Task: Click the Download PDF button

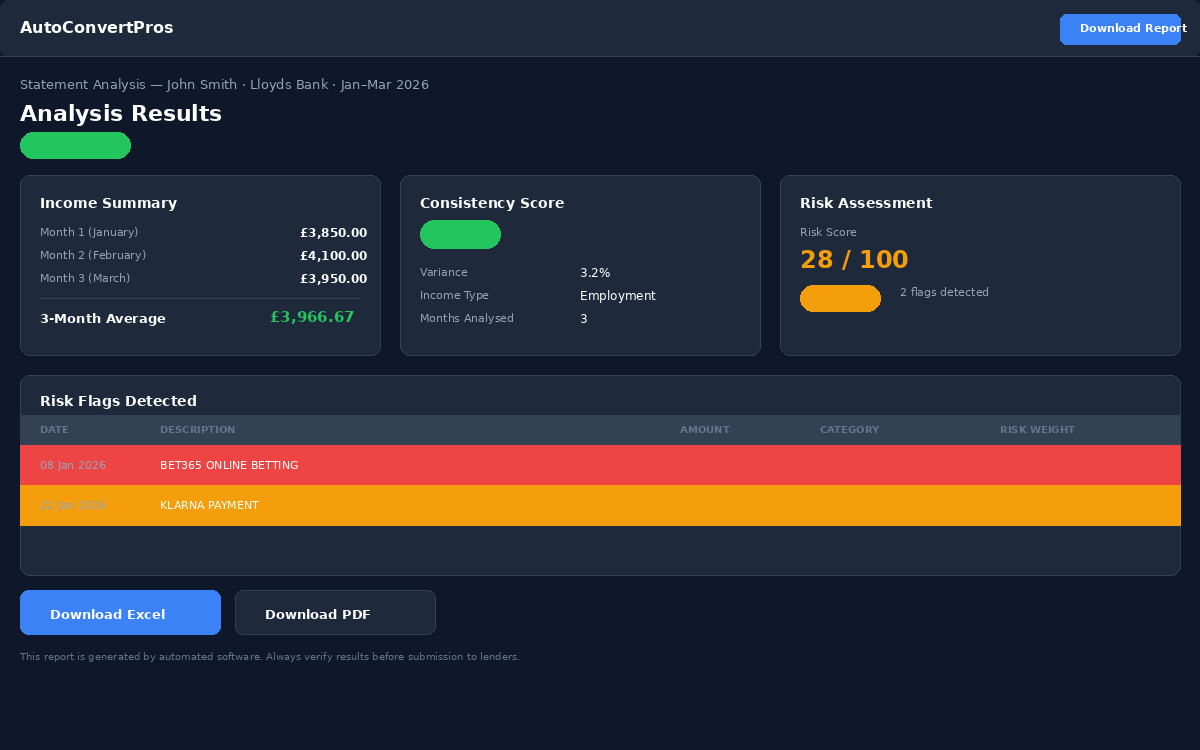Action: click(335, 613)
